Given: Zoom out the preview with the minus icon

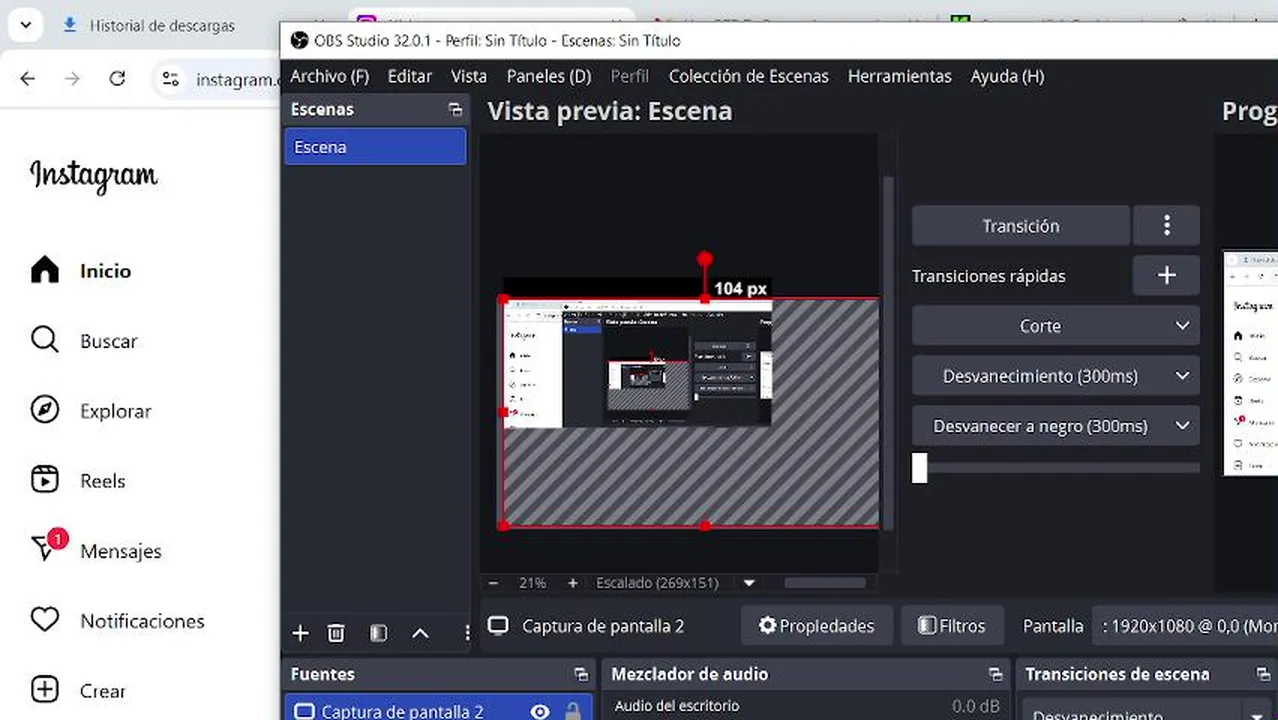Looking at the screenshot, I should click(x=493, y=583).
